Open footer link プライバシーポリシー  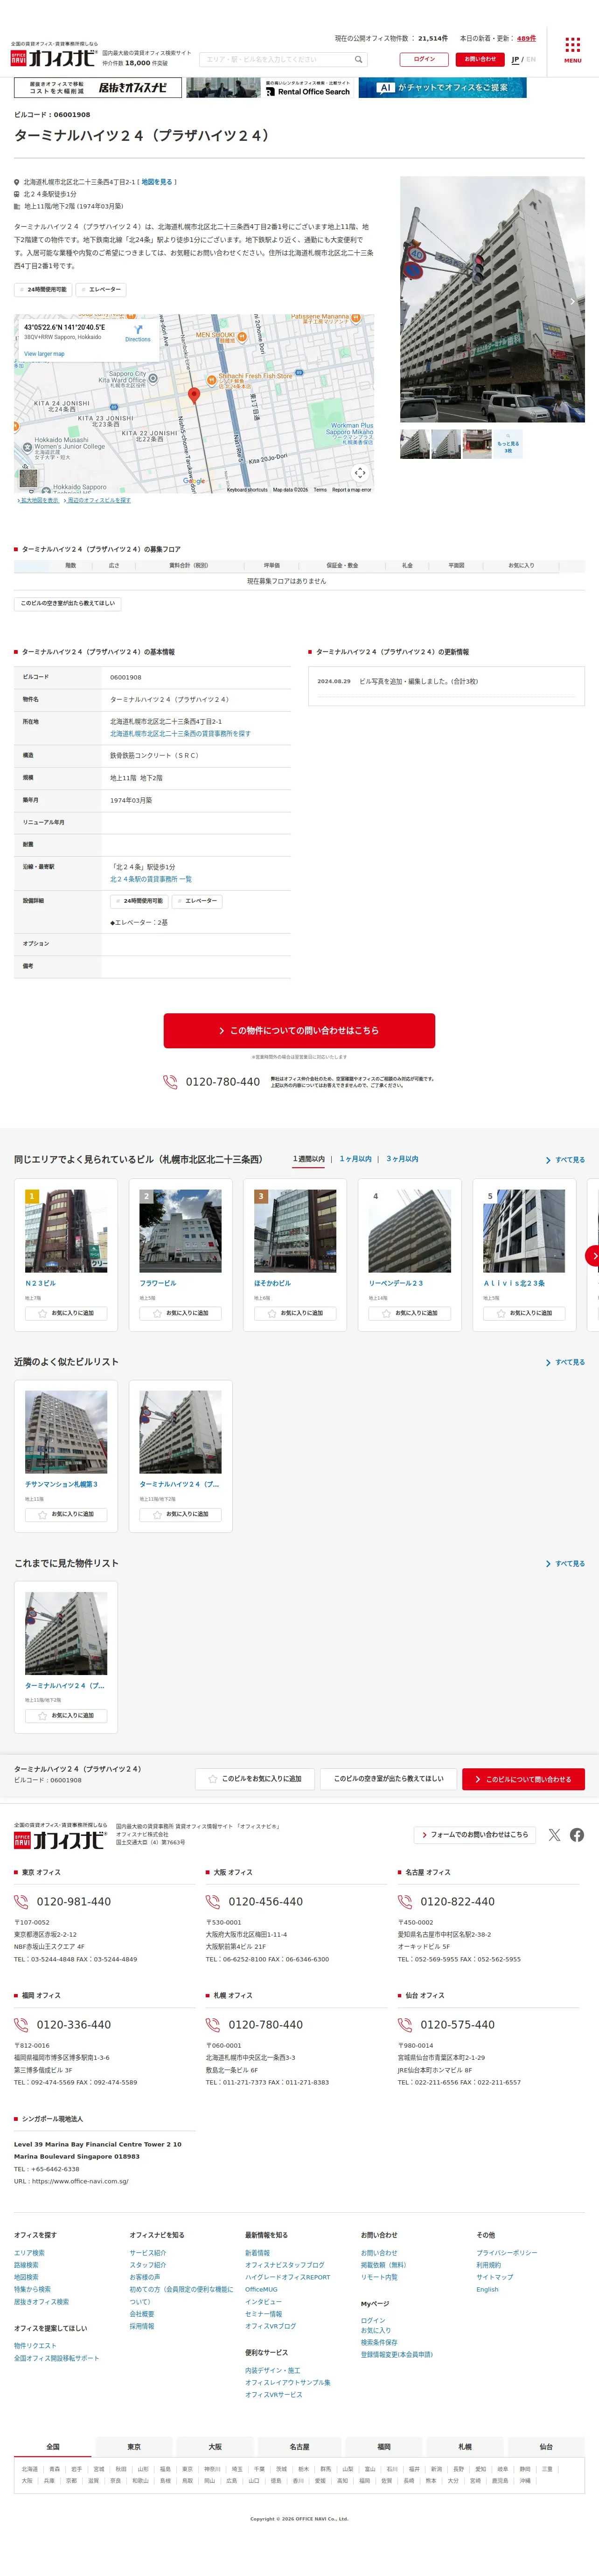507,2252
